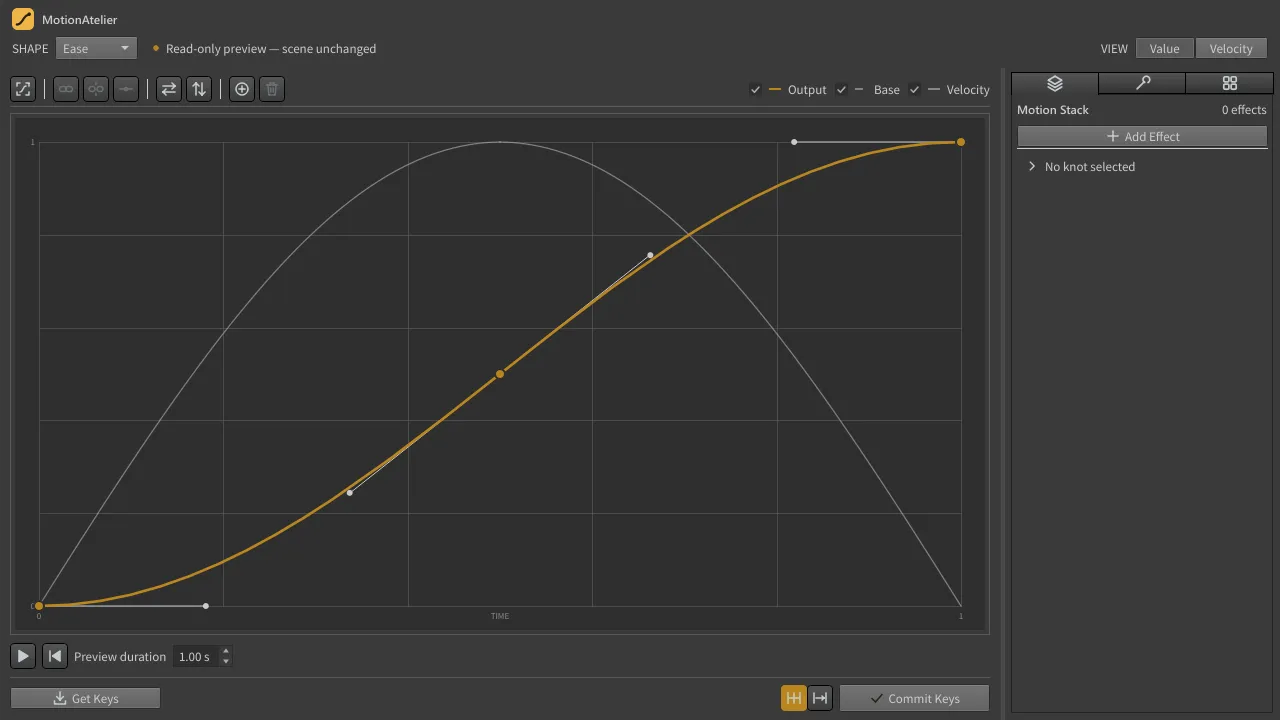This screenshot has width=1280, height=720.
Task: Expand the No knot selected section
Action: click(x=1032, y=166)
